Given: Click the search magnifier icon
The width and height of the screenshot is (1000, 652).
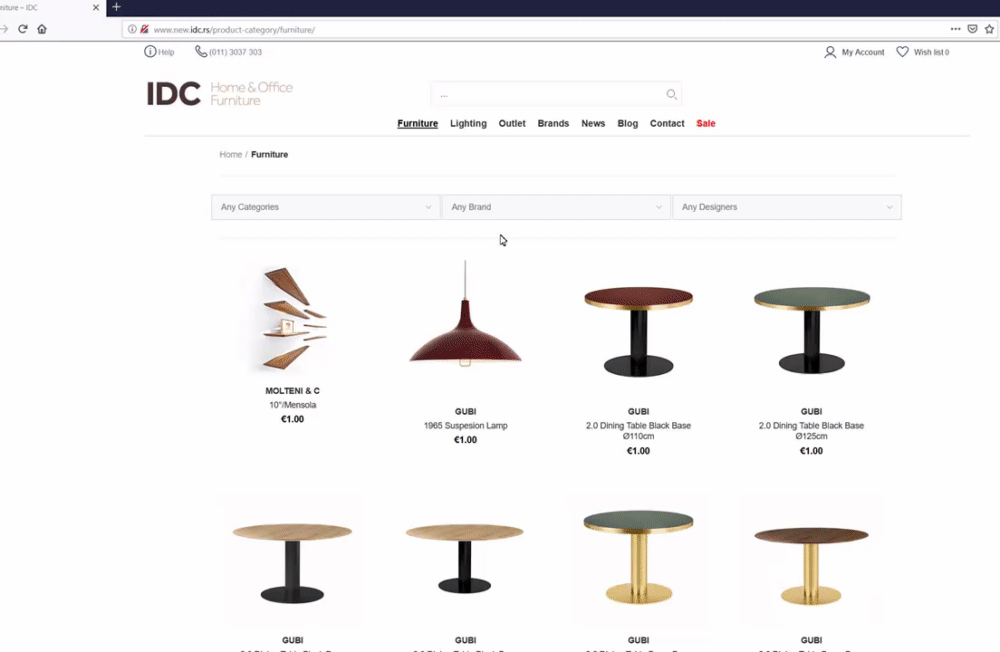Looking at the screenshot, I should coord(672,94).
